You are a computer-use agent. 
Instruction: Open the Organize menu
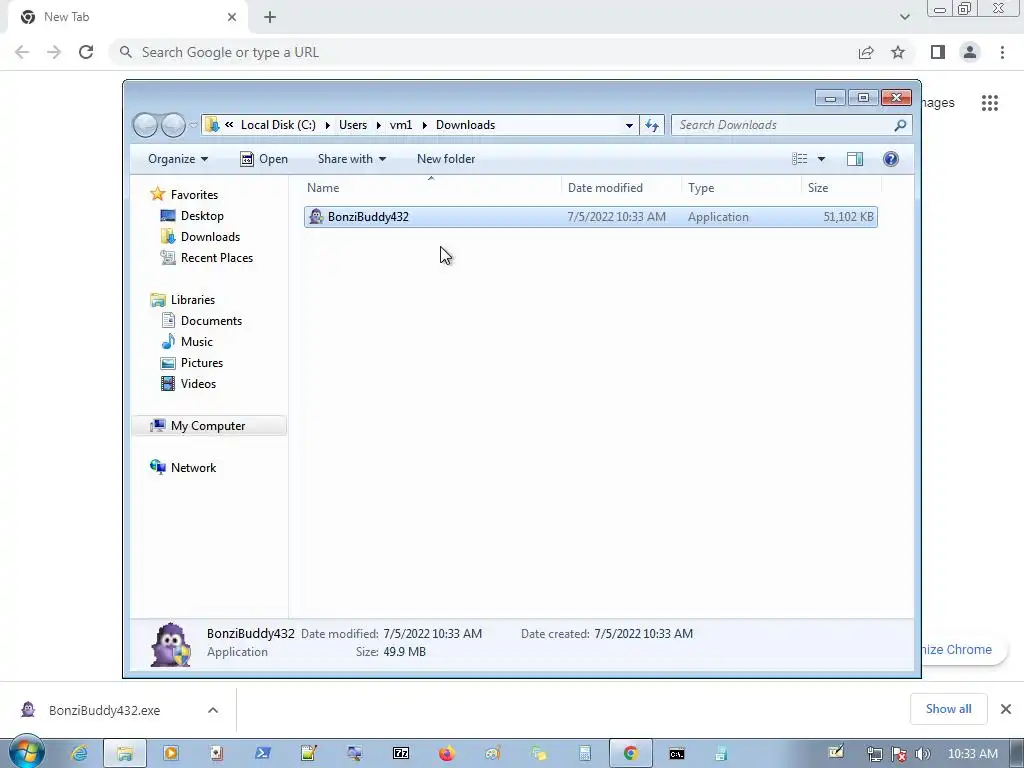[178, 159]
